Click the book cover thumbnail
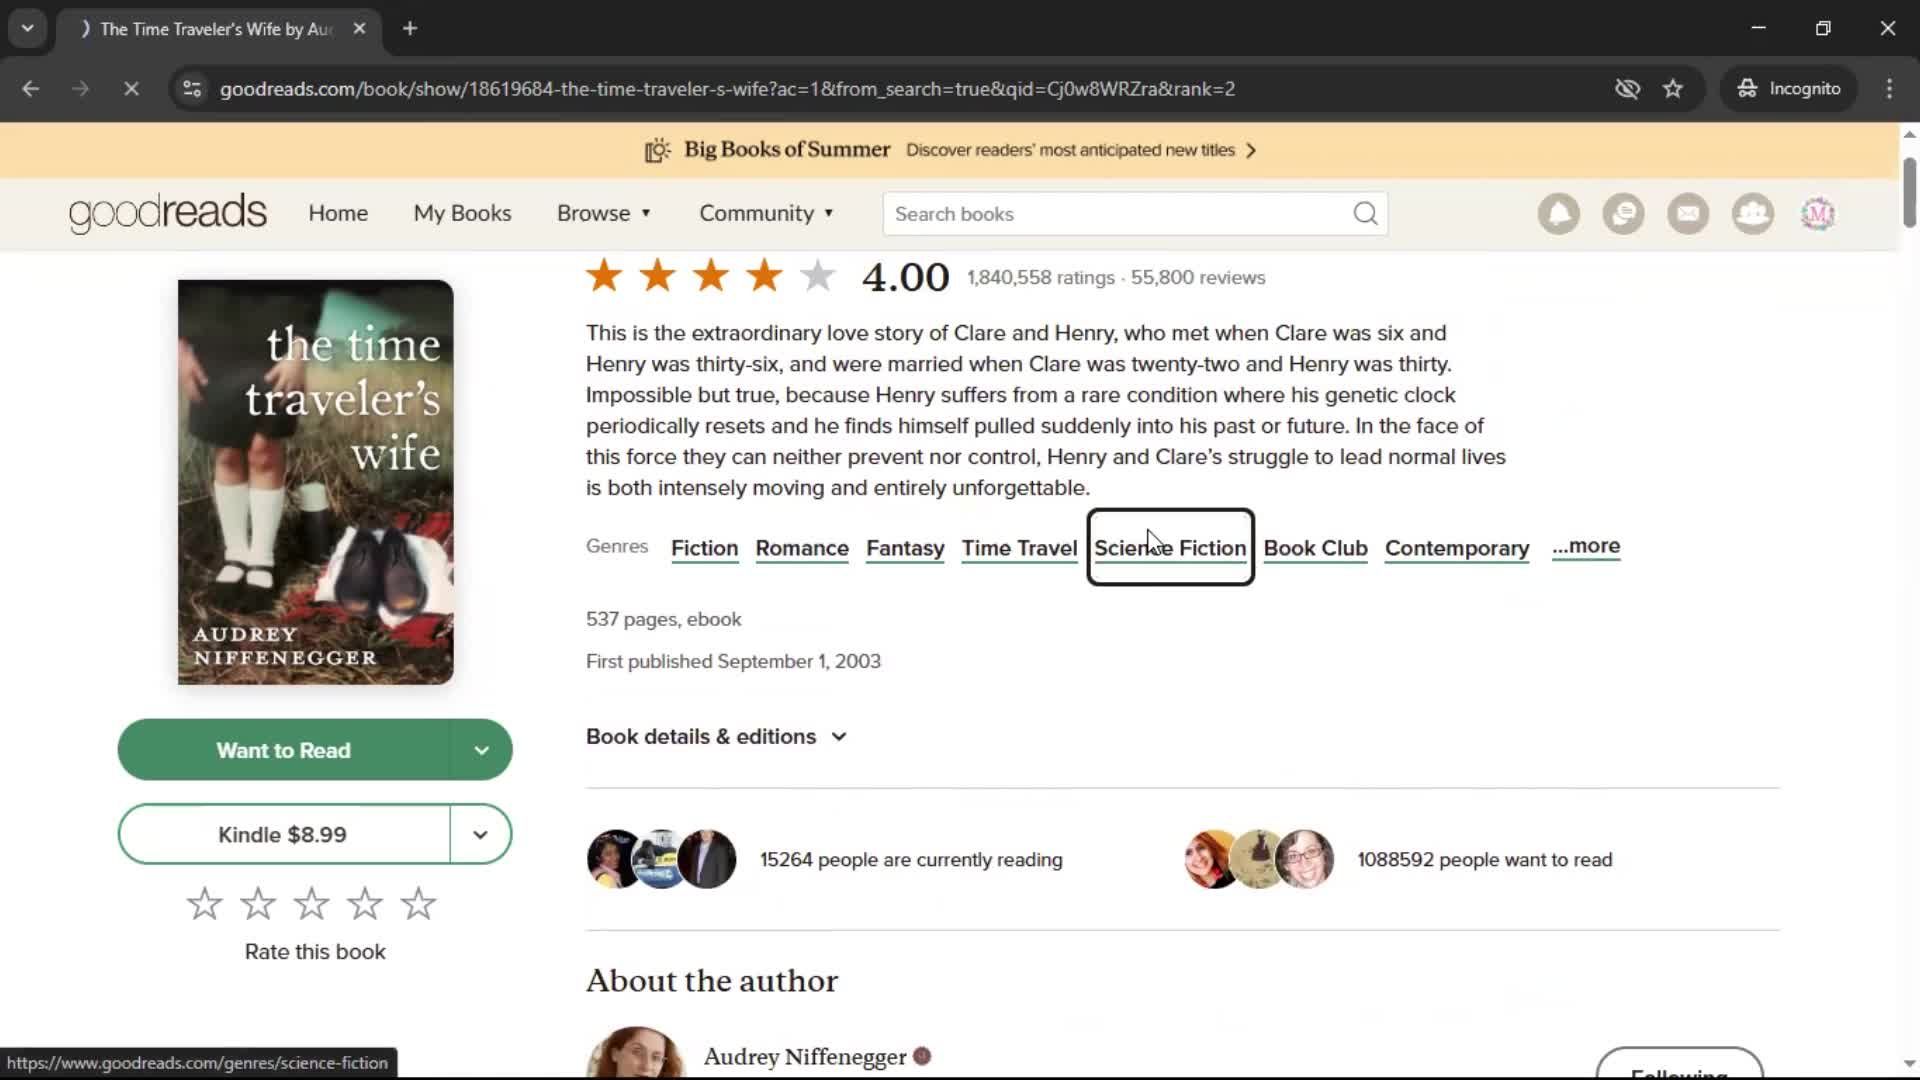Image resolution: width=1920 pixels, height=1080 pixels. [x=316, y=482]
